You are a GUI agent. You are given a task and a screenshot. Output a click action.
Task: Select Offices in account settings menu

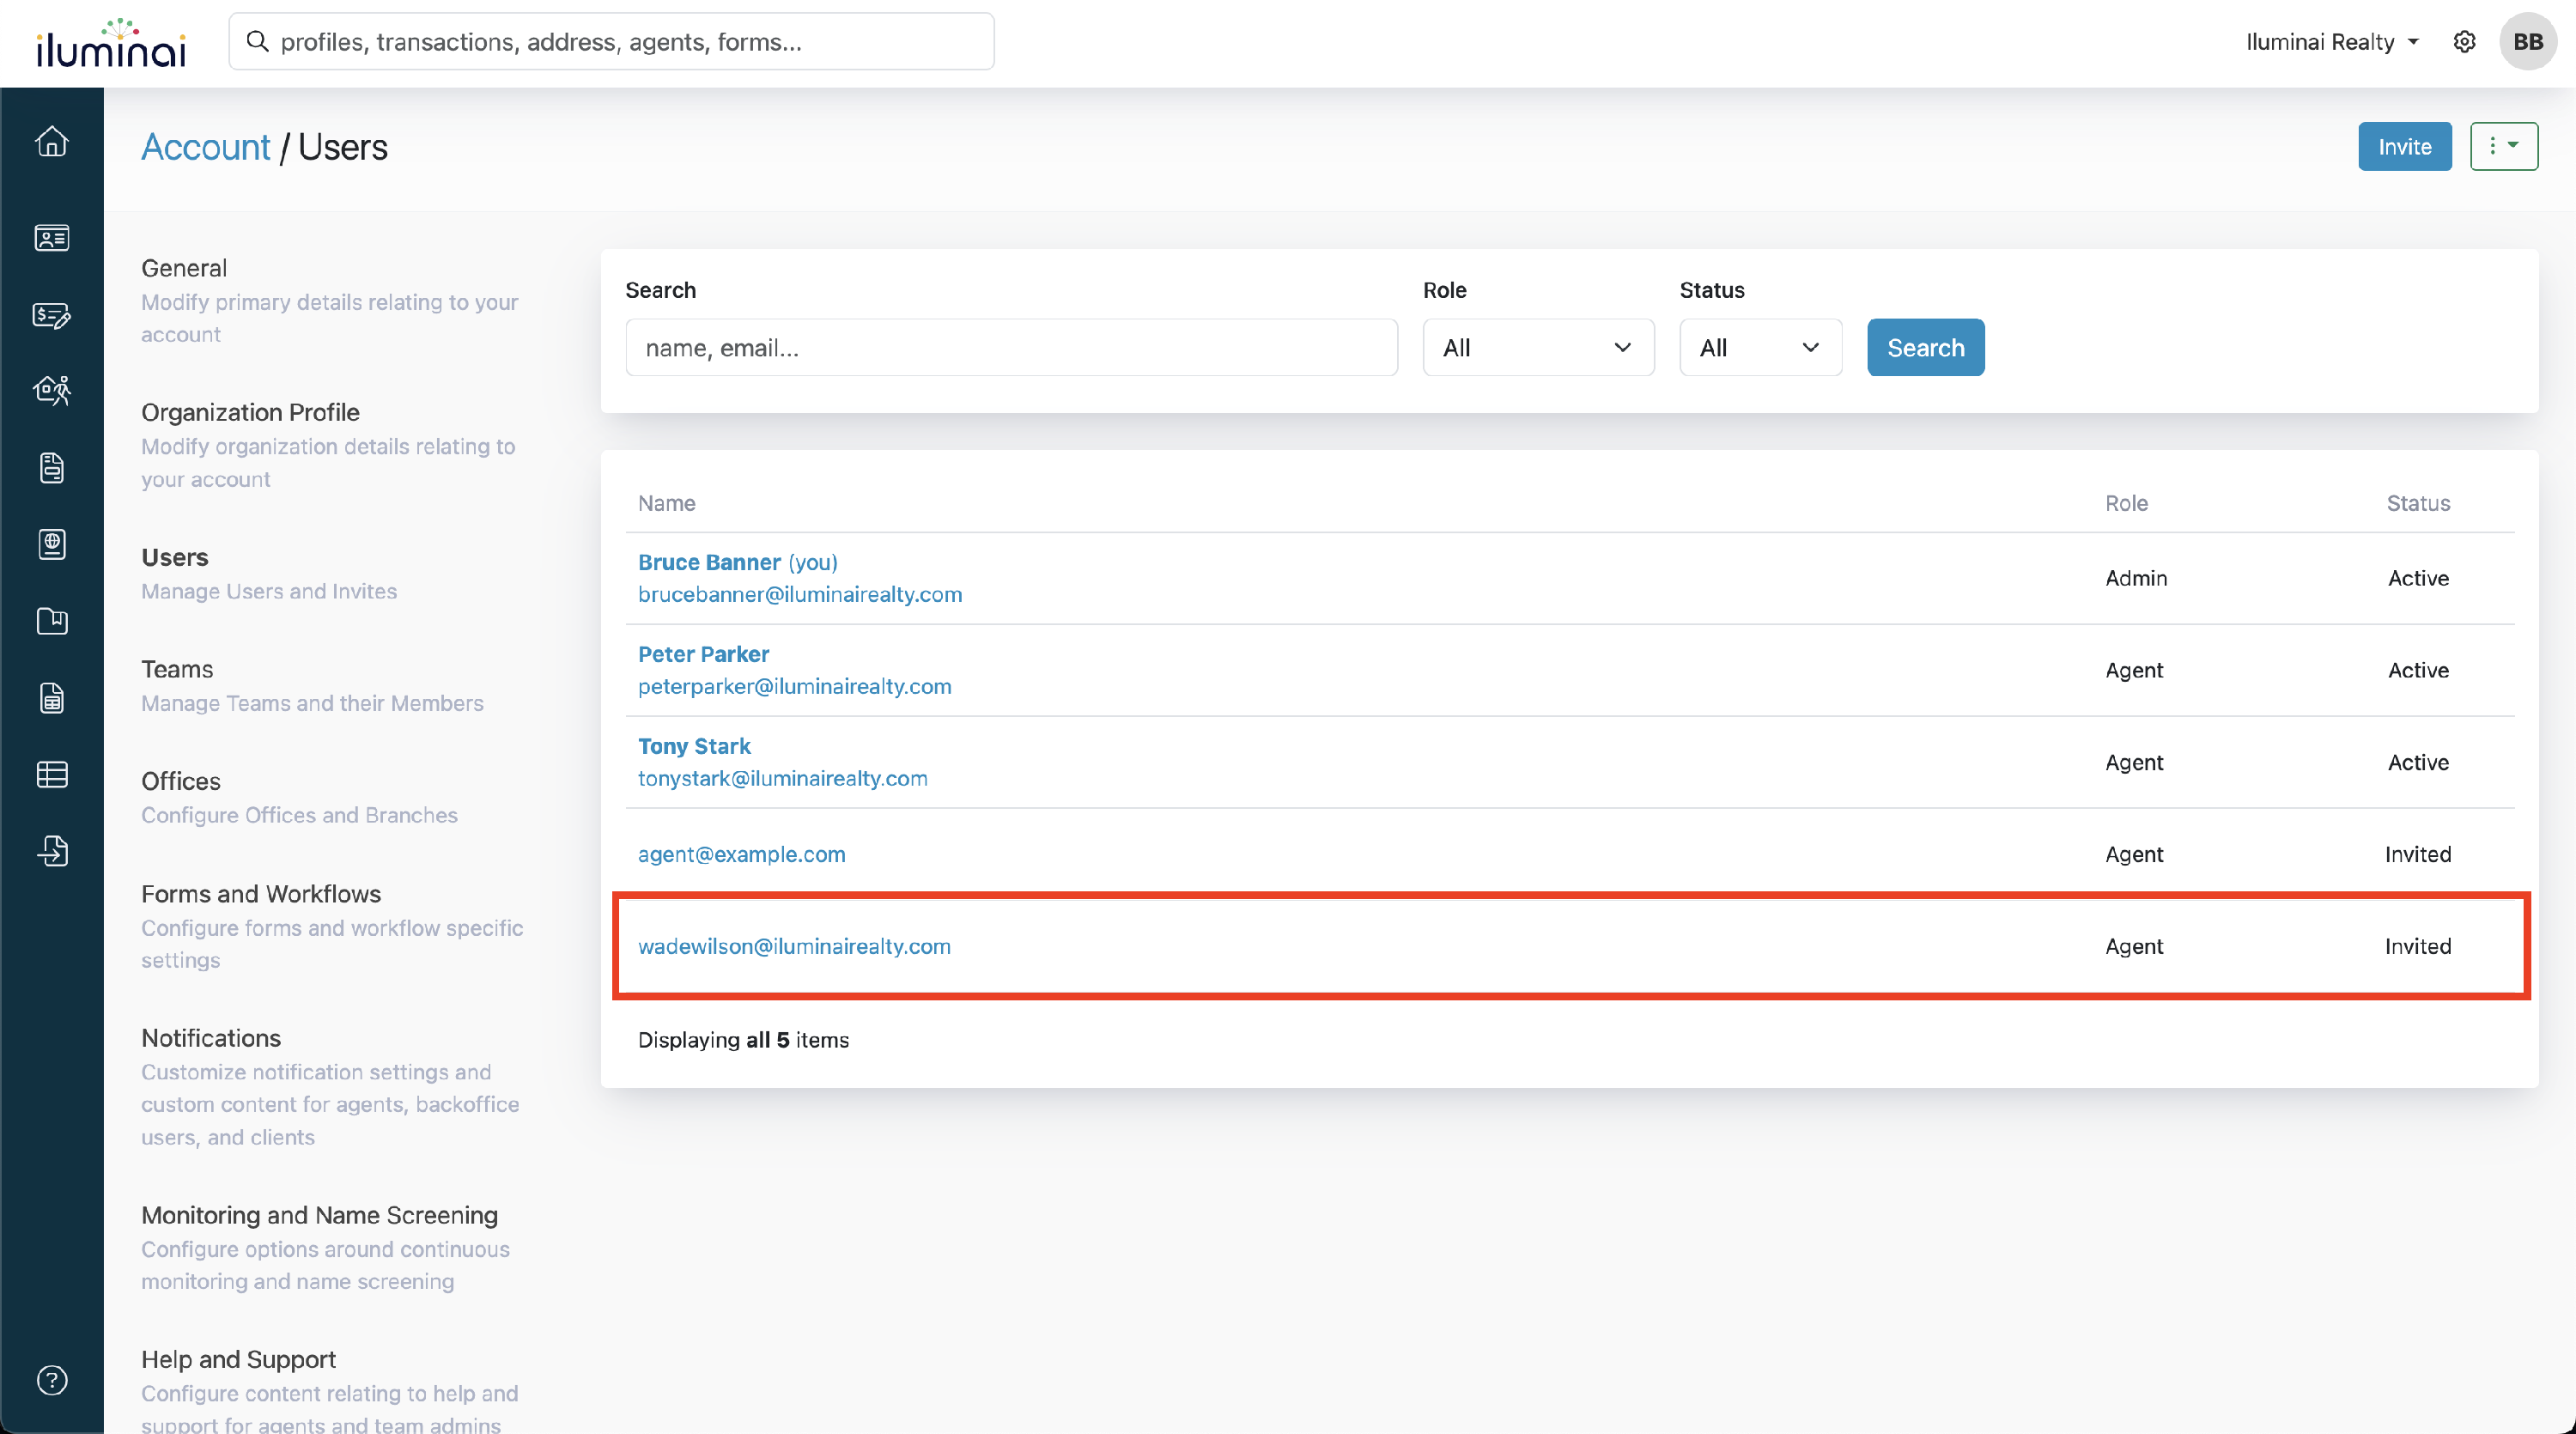point(181,781)
